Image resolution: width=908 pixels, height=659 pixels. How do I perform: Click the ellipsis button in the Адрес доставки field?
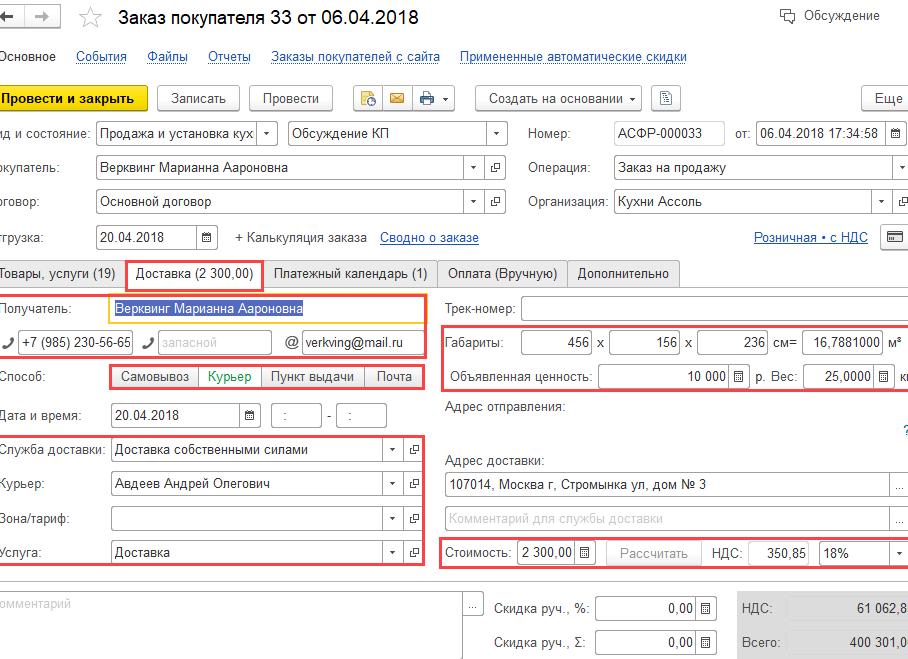pos(899,485)
